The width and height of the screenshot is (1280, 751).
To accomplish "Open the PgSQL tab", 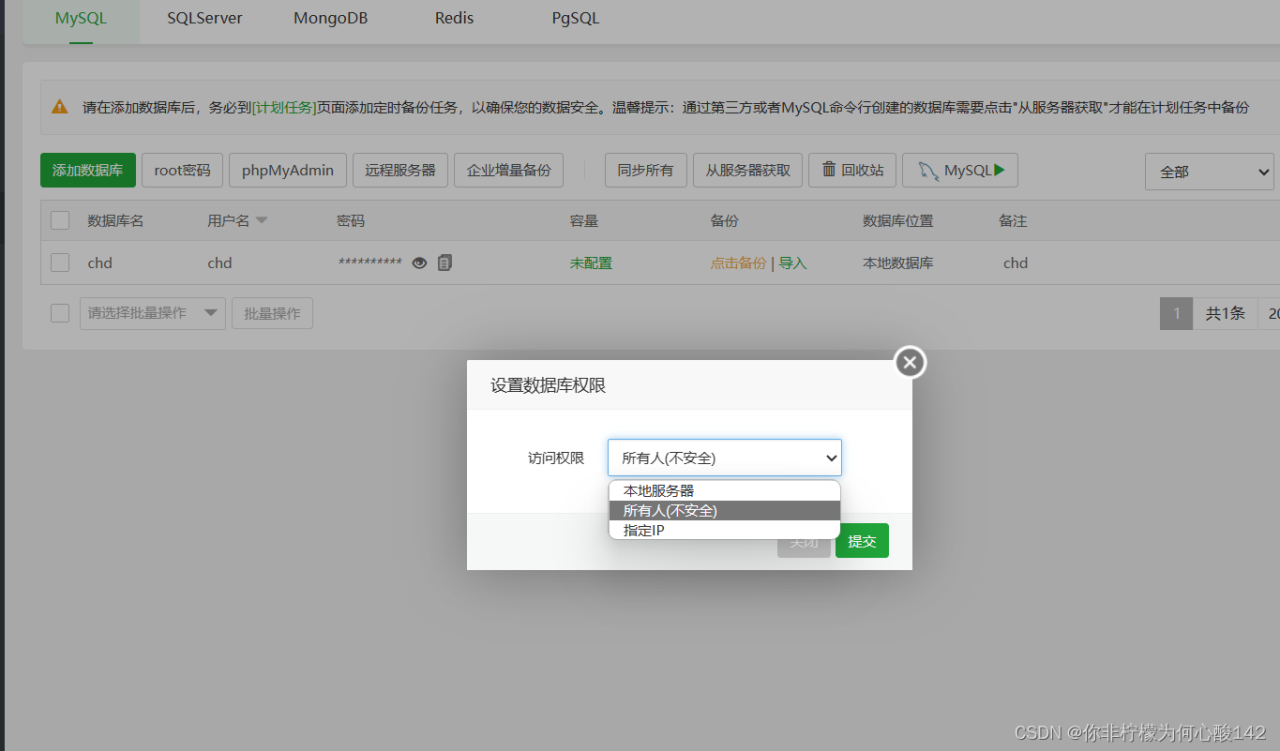I will 575,18.
